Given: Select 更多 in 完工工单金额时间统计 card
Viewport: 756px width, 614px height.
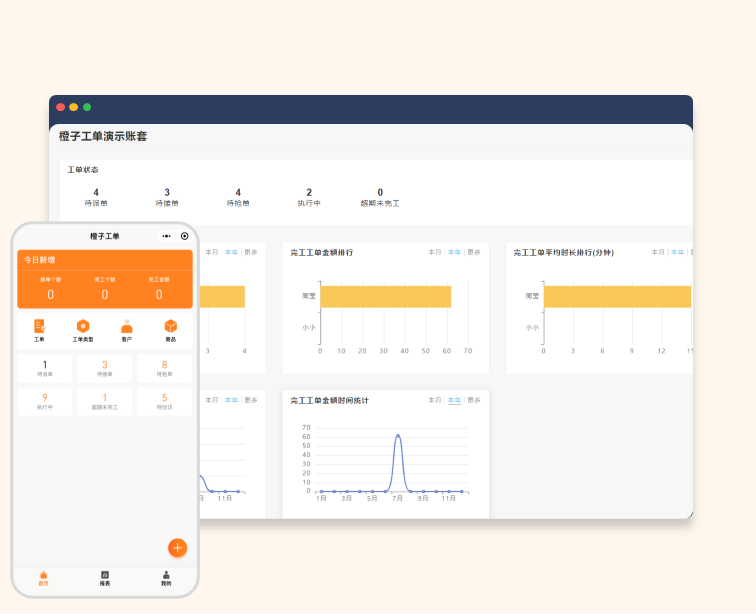Looking at the screenshot, I should click(474, 400).
